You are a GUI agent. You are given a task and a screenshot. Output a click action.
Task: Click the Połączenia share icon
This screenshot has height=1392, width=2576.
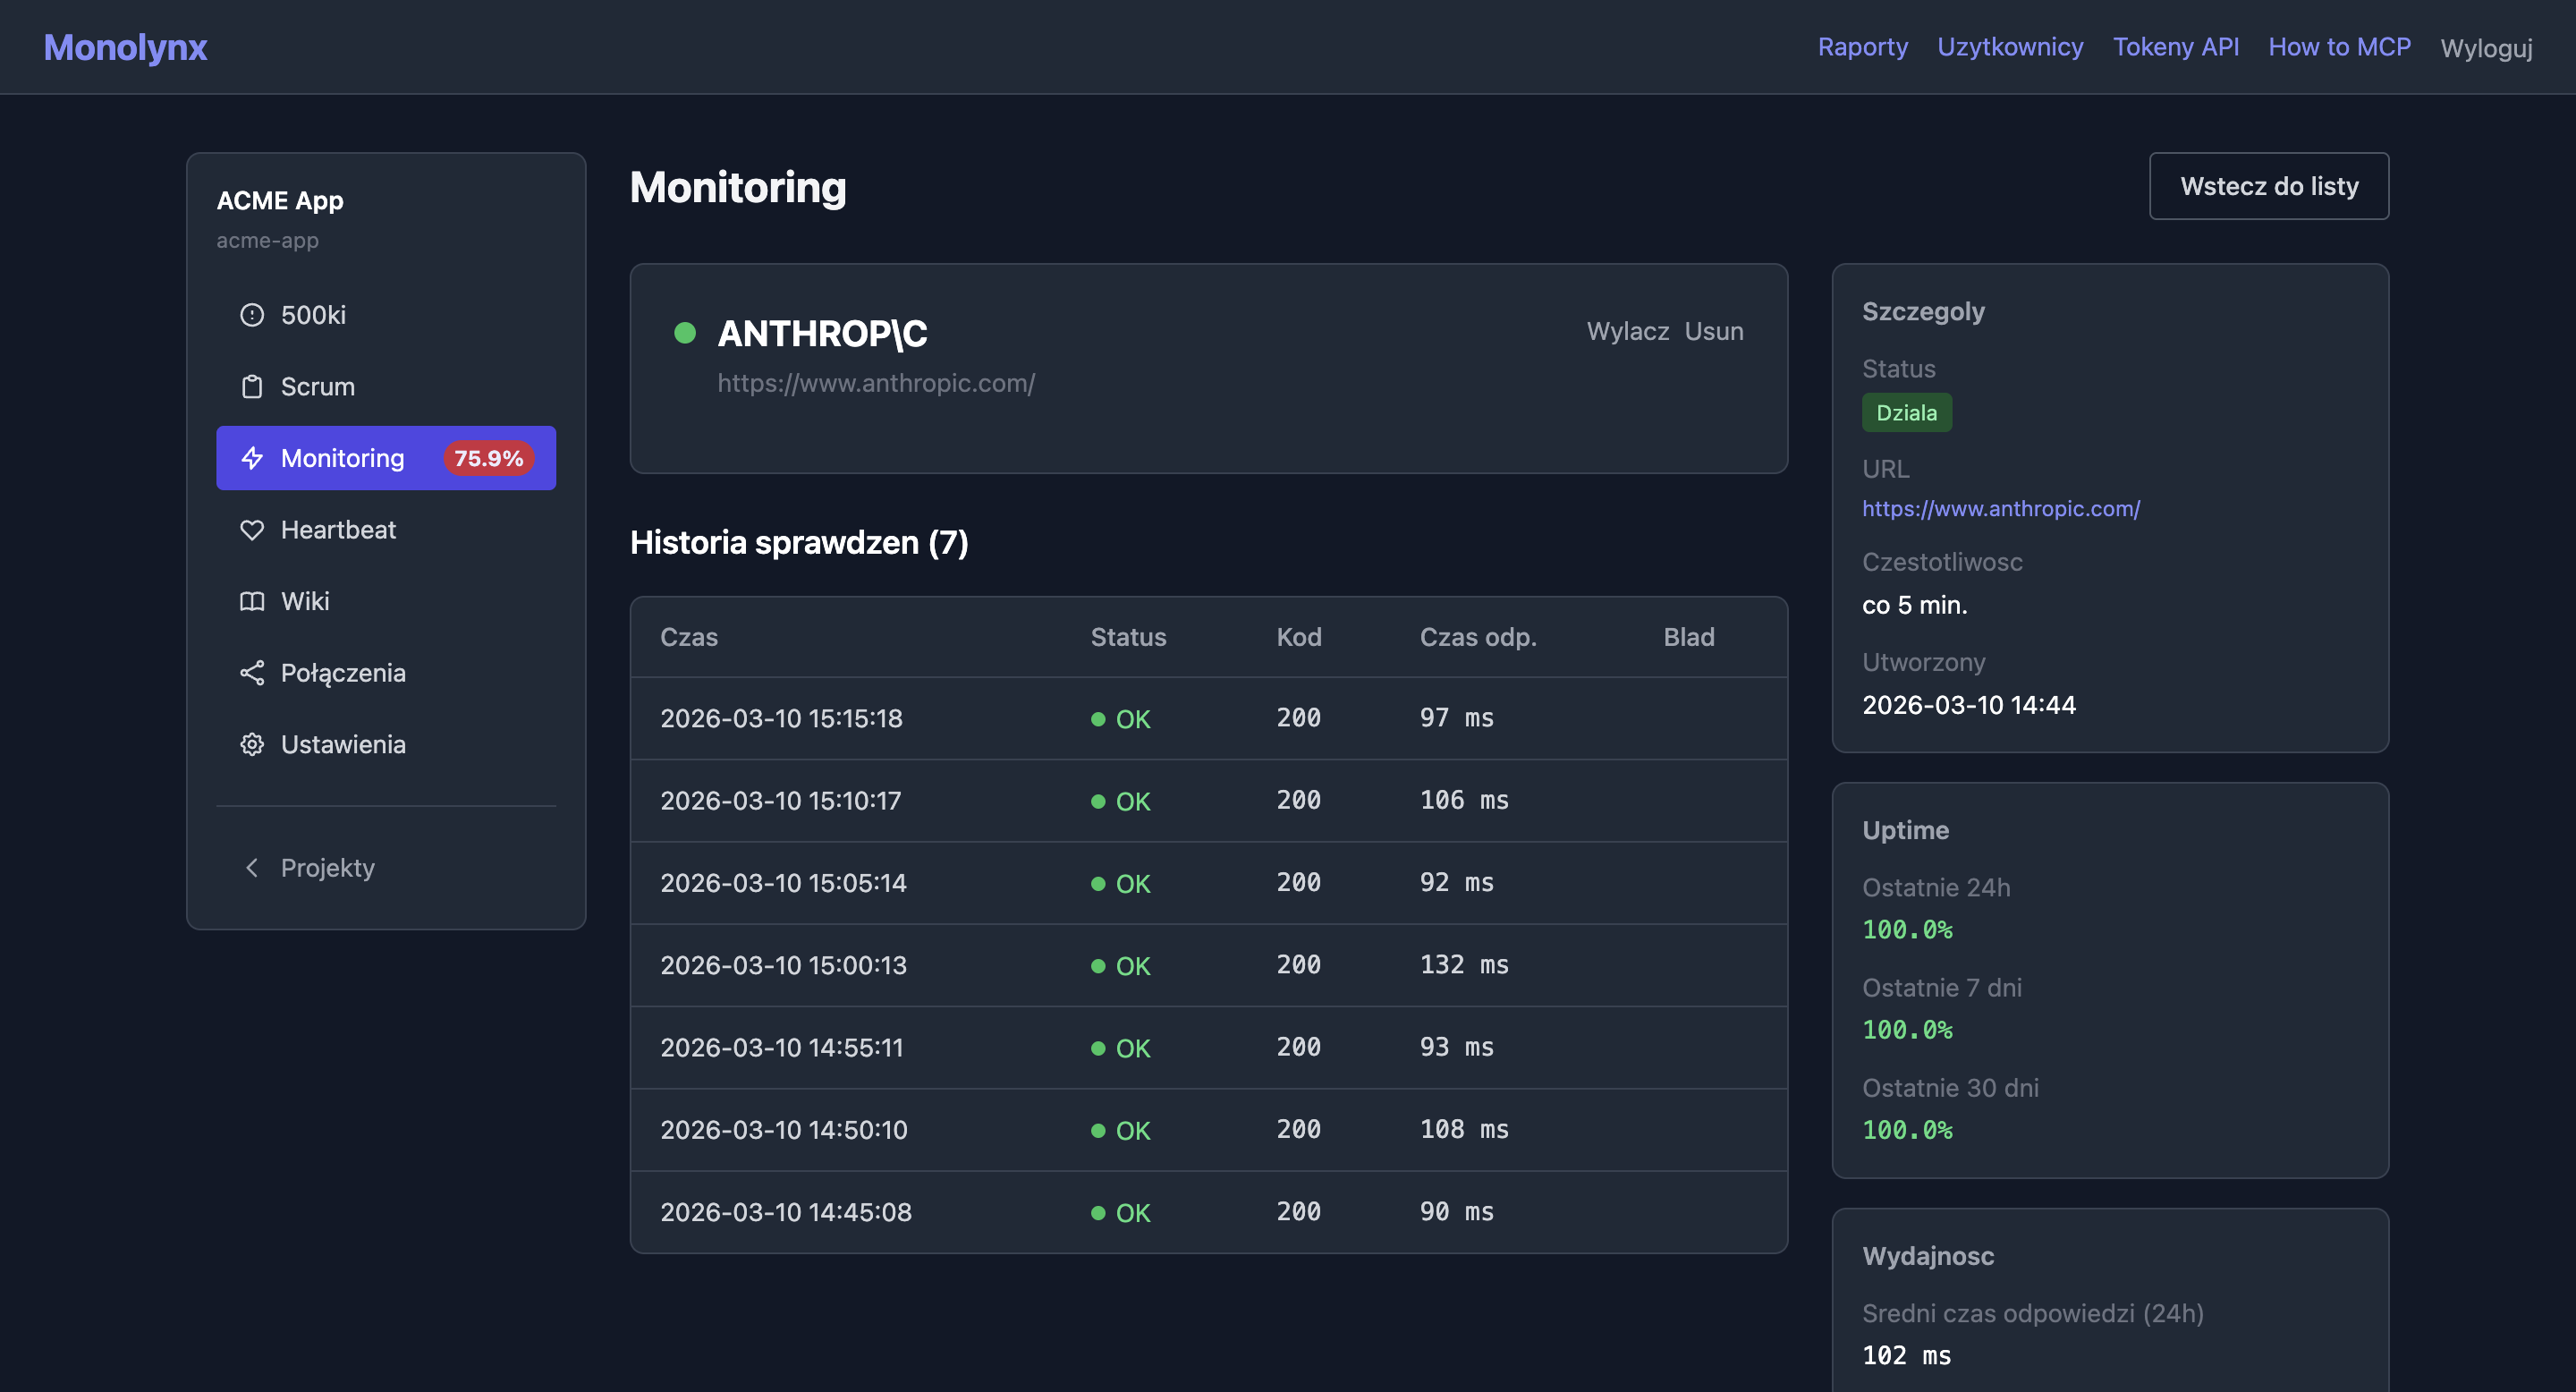(x=252, y=673)
